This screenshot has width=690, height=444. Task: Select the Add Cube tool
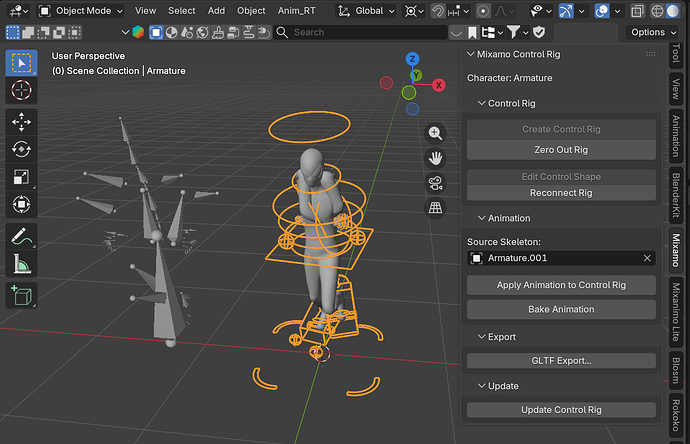[21, 295]
